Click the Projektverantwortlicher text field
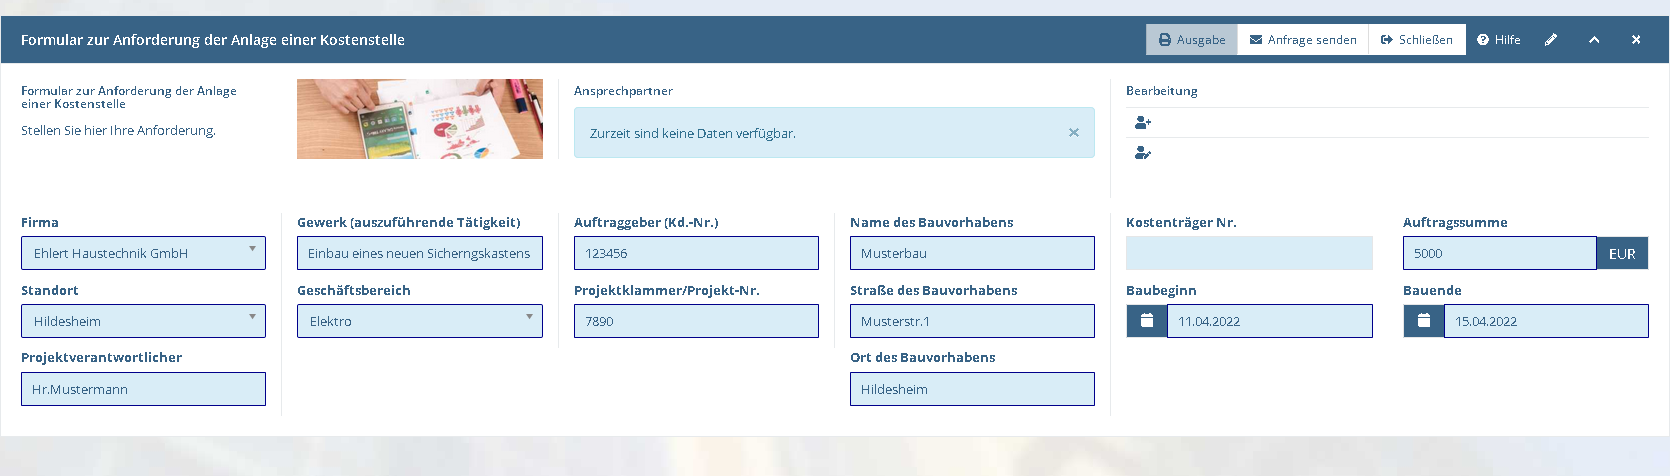The width and height of the screenshot is (1670, 476). [143, 389]
